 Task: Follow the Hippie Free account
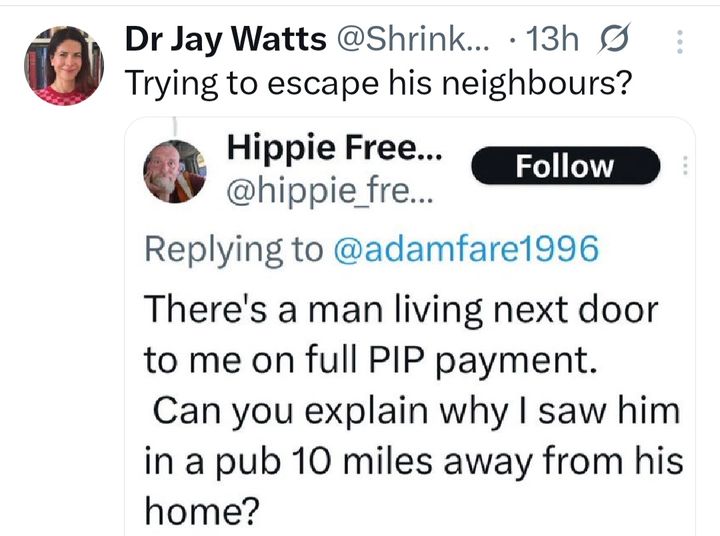[x=566, y=166]
